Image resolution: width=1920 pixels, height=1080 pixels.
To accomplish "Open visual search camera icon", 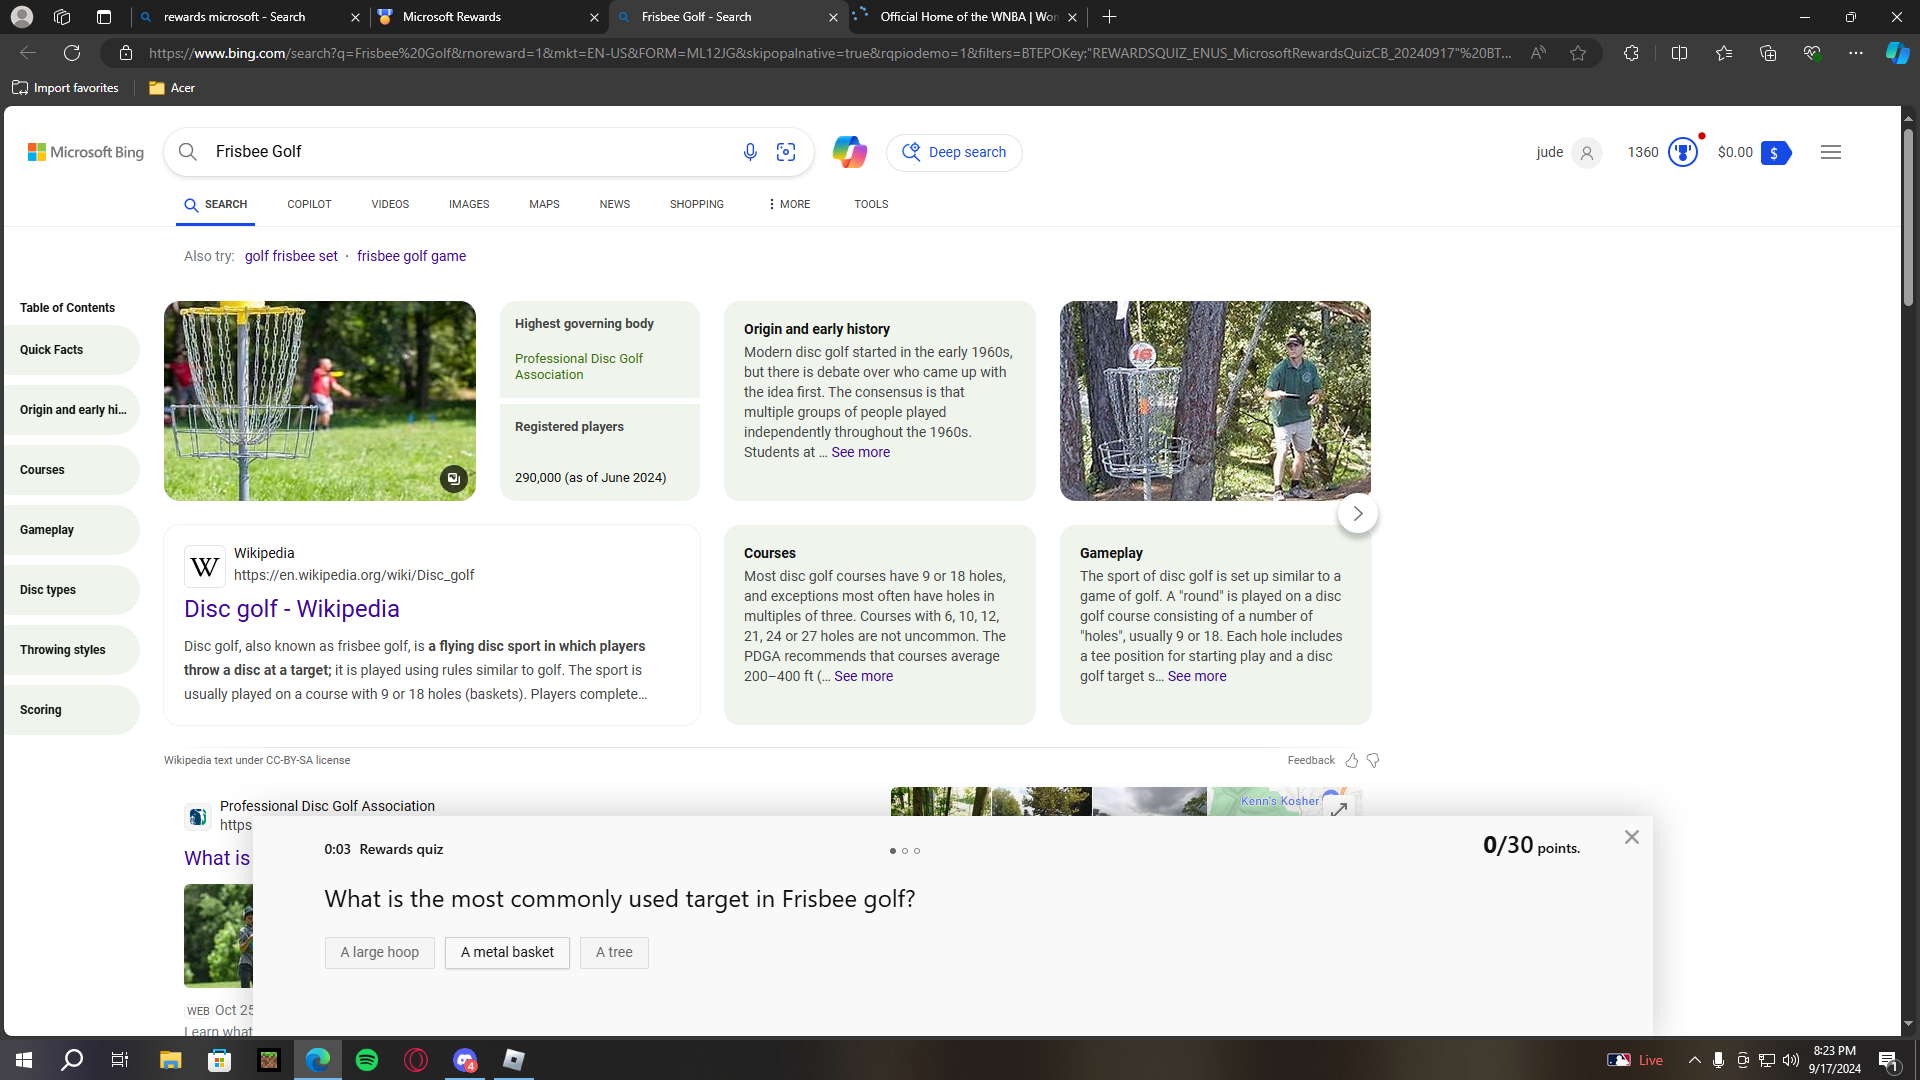I will (x=786, y=152).
